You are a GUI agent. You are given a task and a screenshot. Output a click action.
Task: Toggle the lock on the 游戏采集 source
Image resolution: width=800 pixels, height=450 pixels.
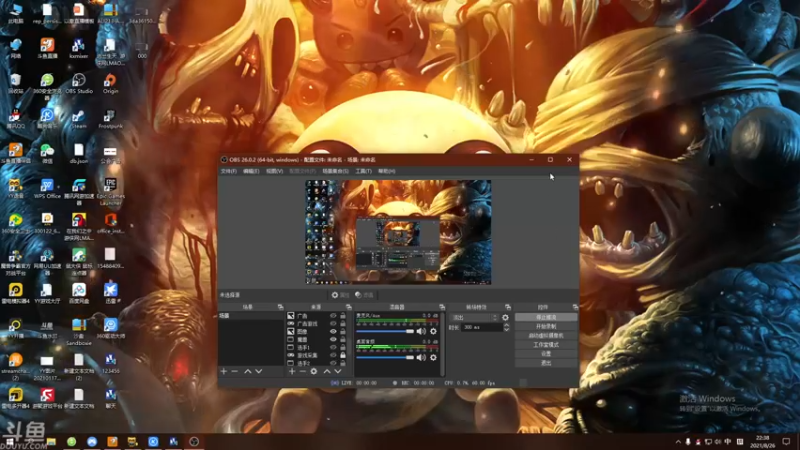click(x=343, y=355)
